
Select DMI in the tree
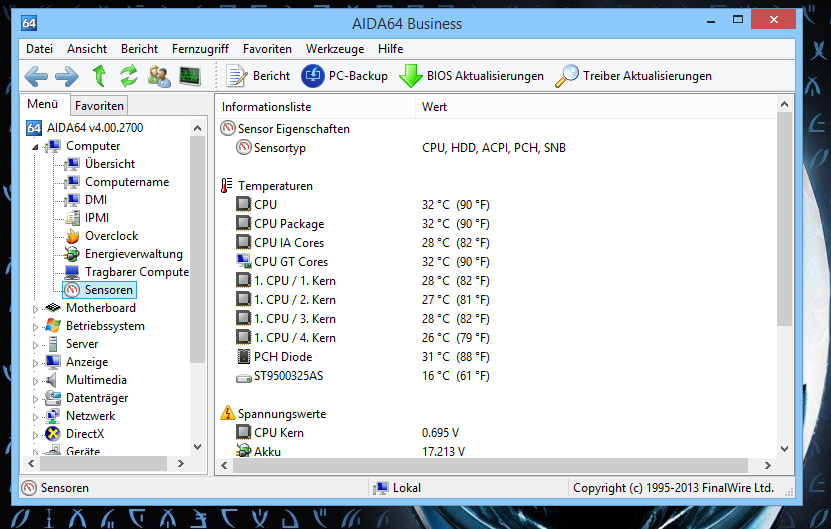tap(96, 200)
